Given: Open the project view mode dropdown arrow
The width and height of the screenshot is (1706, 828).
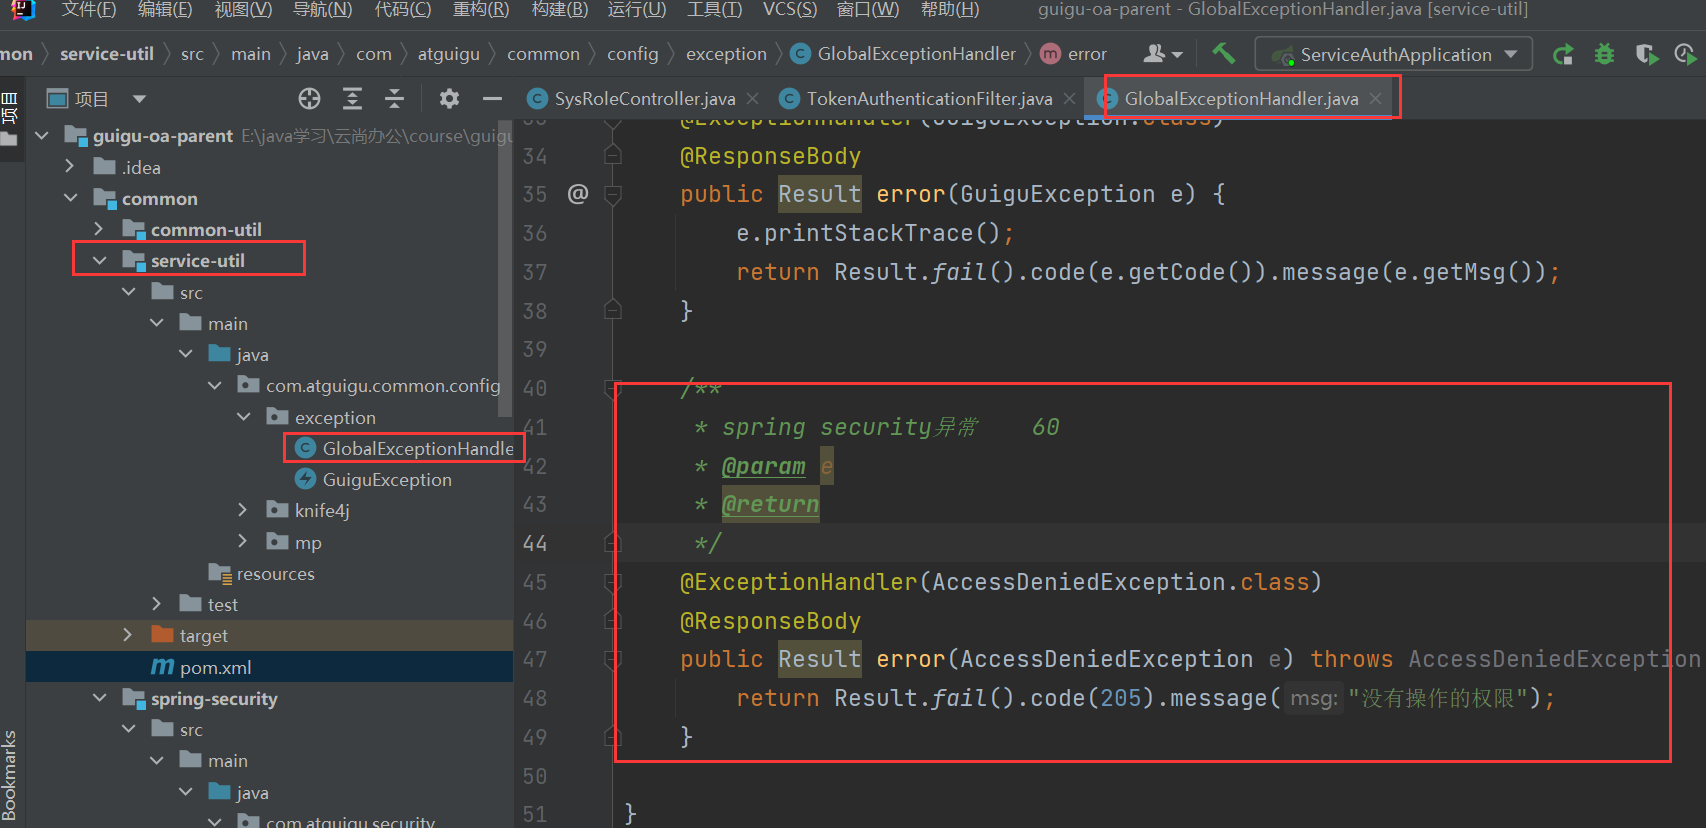Looking at the screenshot, I should click(x=139, y=99).
